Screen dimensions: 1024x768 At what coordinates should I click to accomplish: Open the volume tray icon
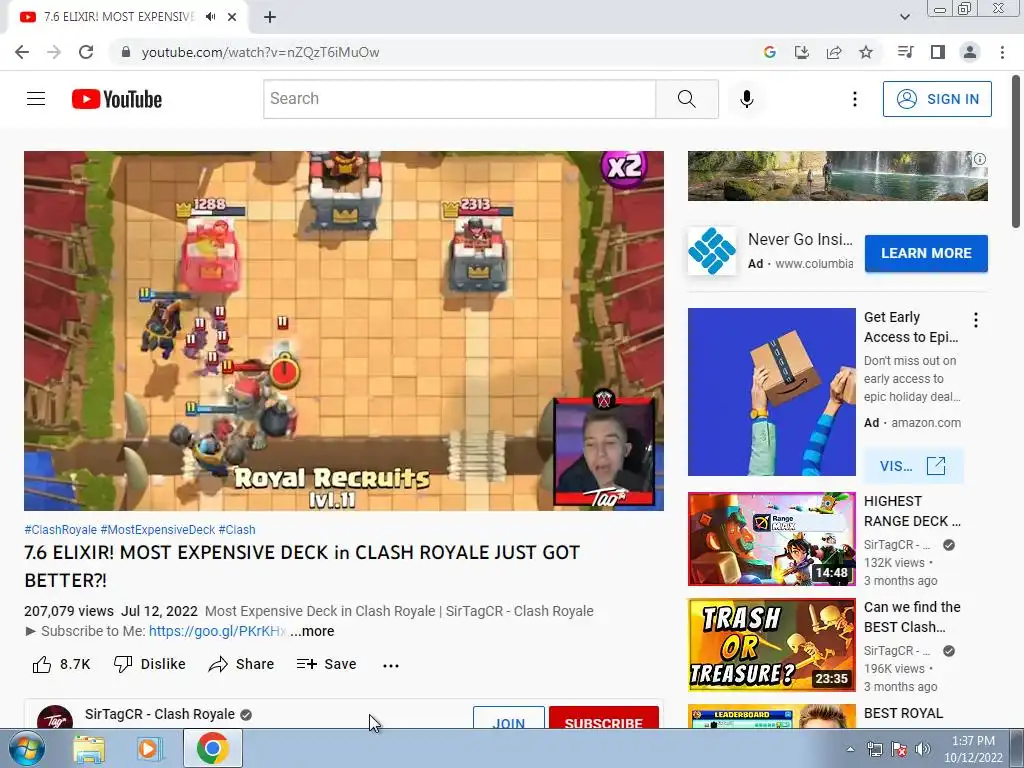tap(923, 749)
